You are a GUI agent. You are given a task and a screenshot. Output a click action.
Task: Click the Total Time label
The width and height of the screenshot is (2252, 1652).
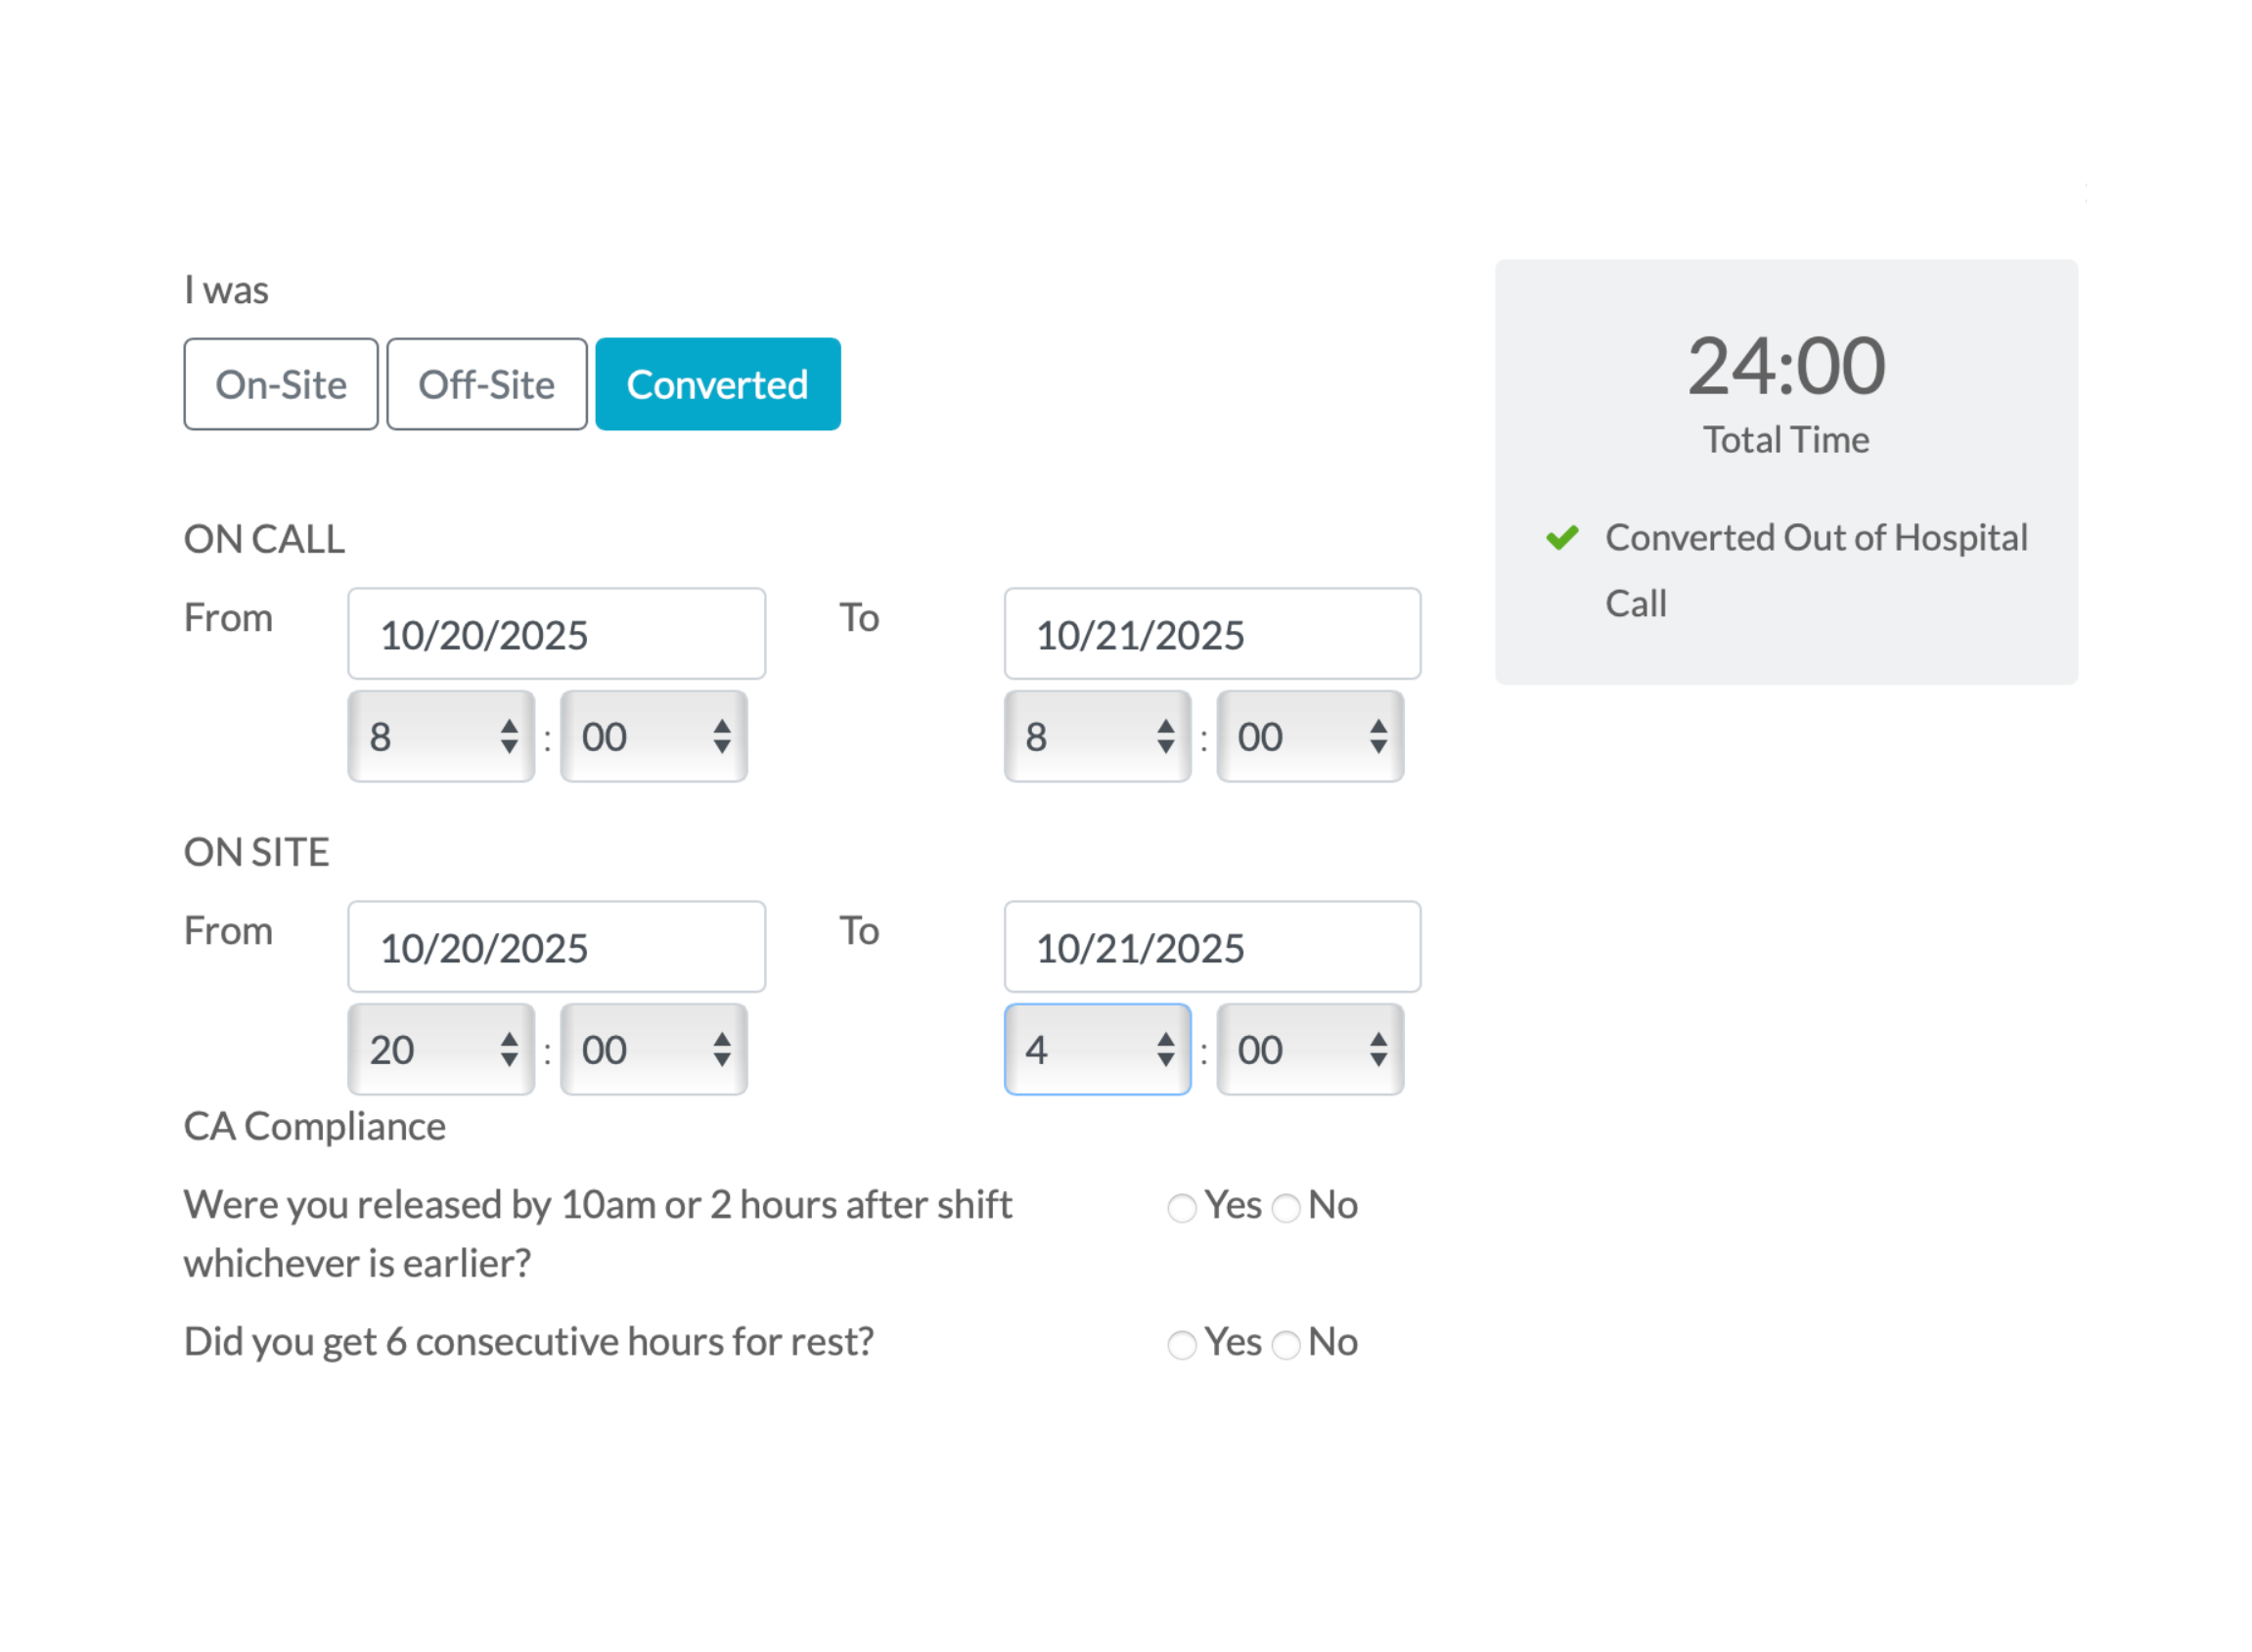coord(1786,440)
